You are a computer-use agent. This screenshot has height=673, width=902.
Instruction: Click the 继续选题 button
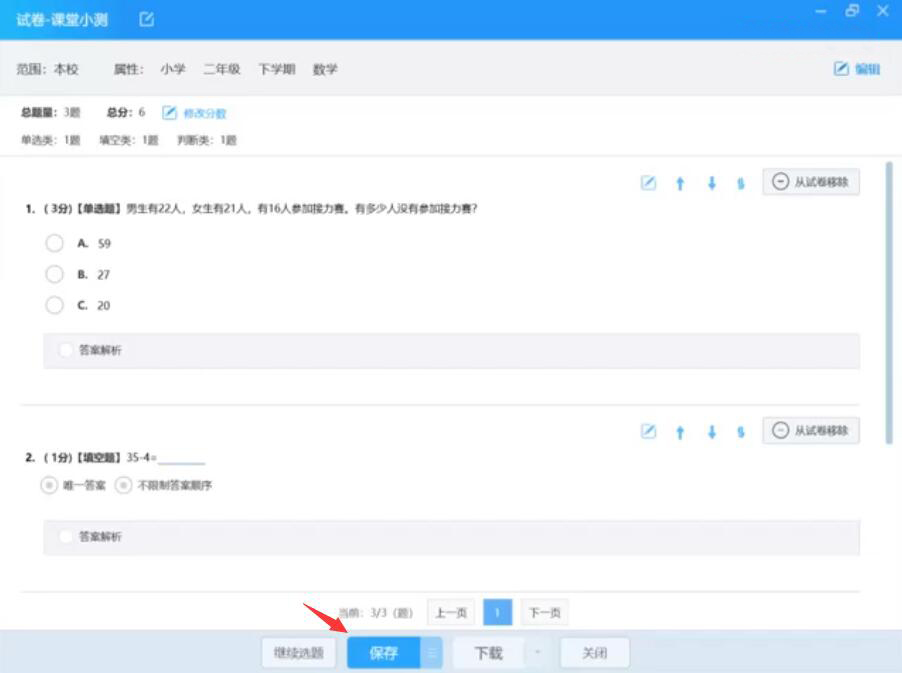click(299, 652)
